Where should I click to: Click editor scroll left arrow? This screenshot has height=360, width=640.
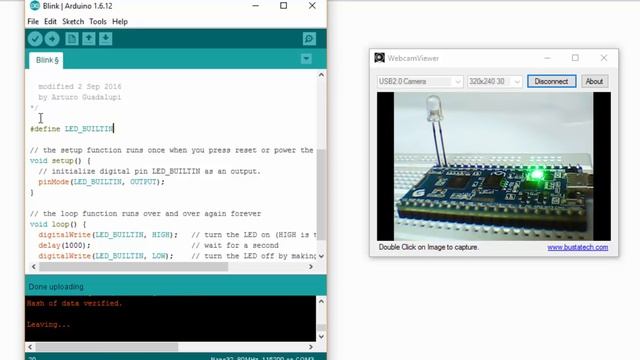tap(33, 267)
